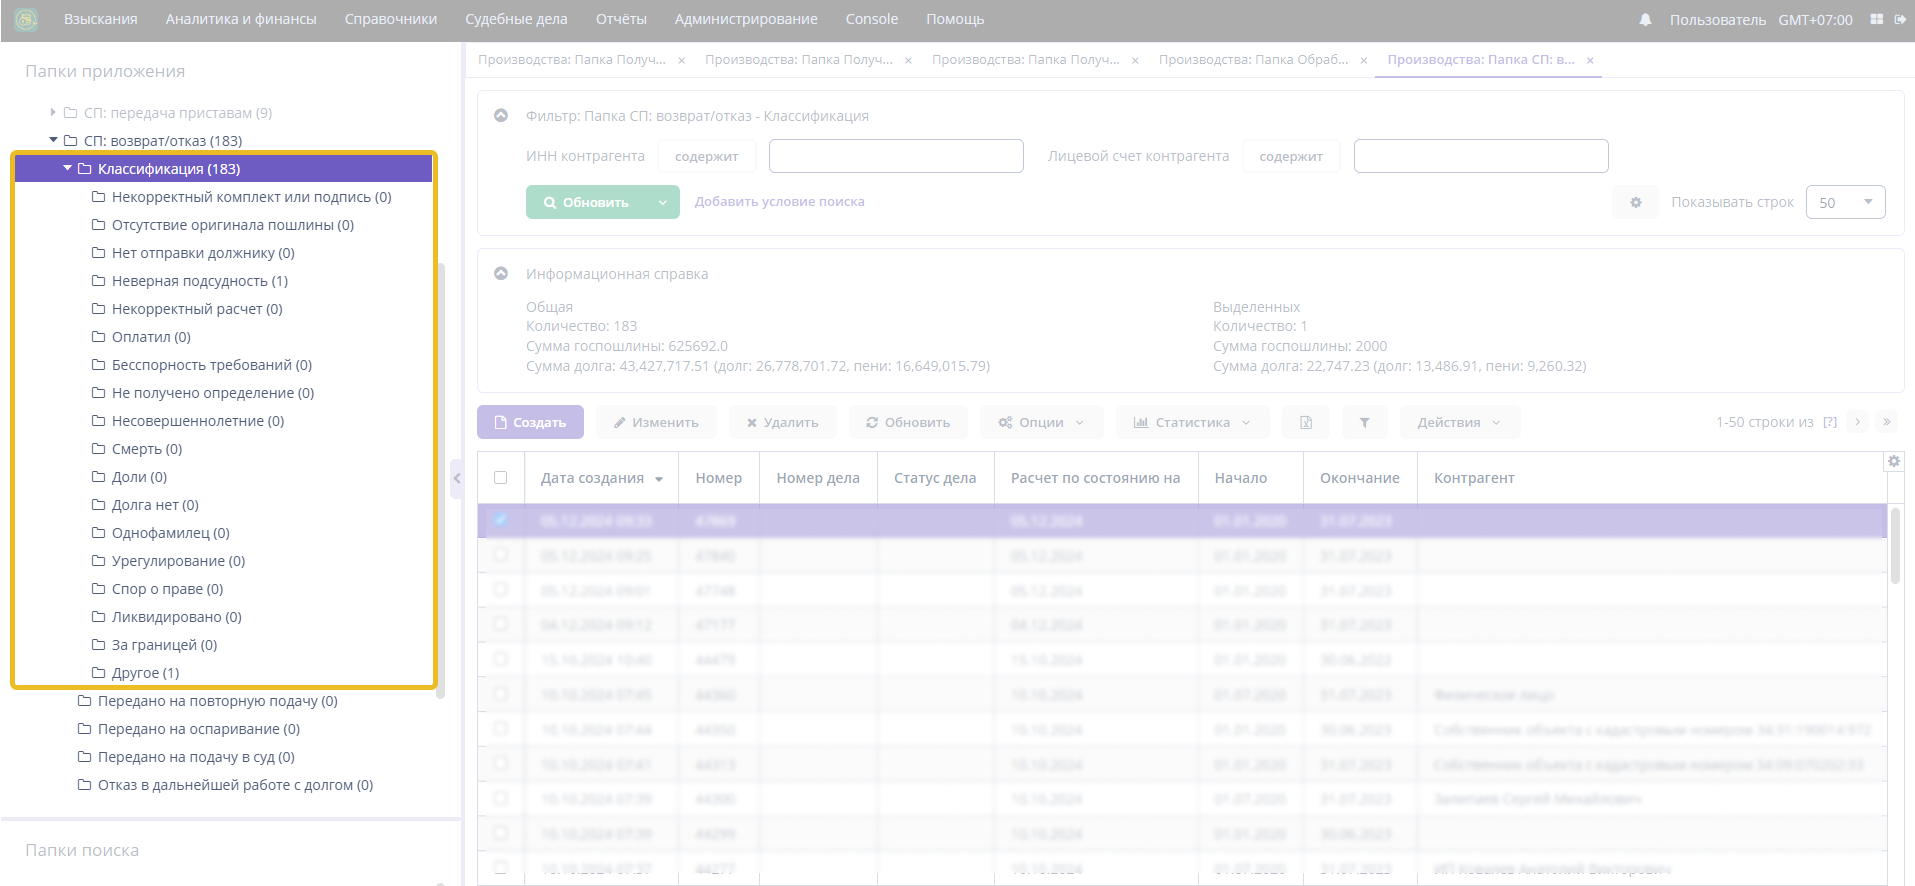Open the notifications bell

[x=1645, y=20]
